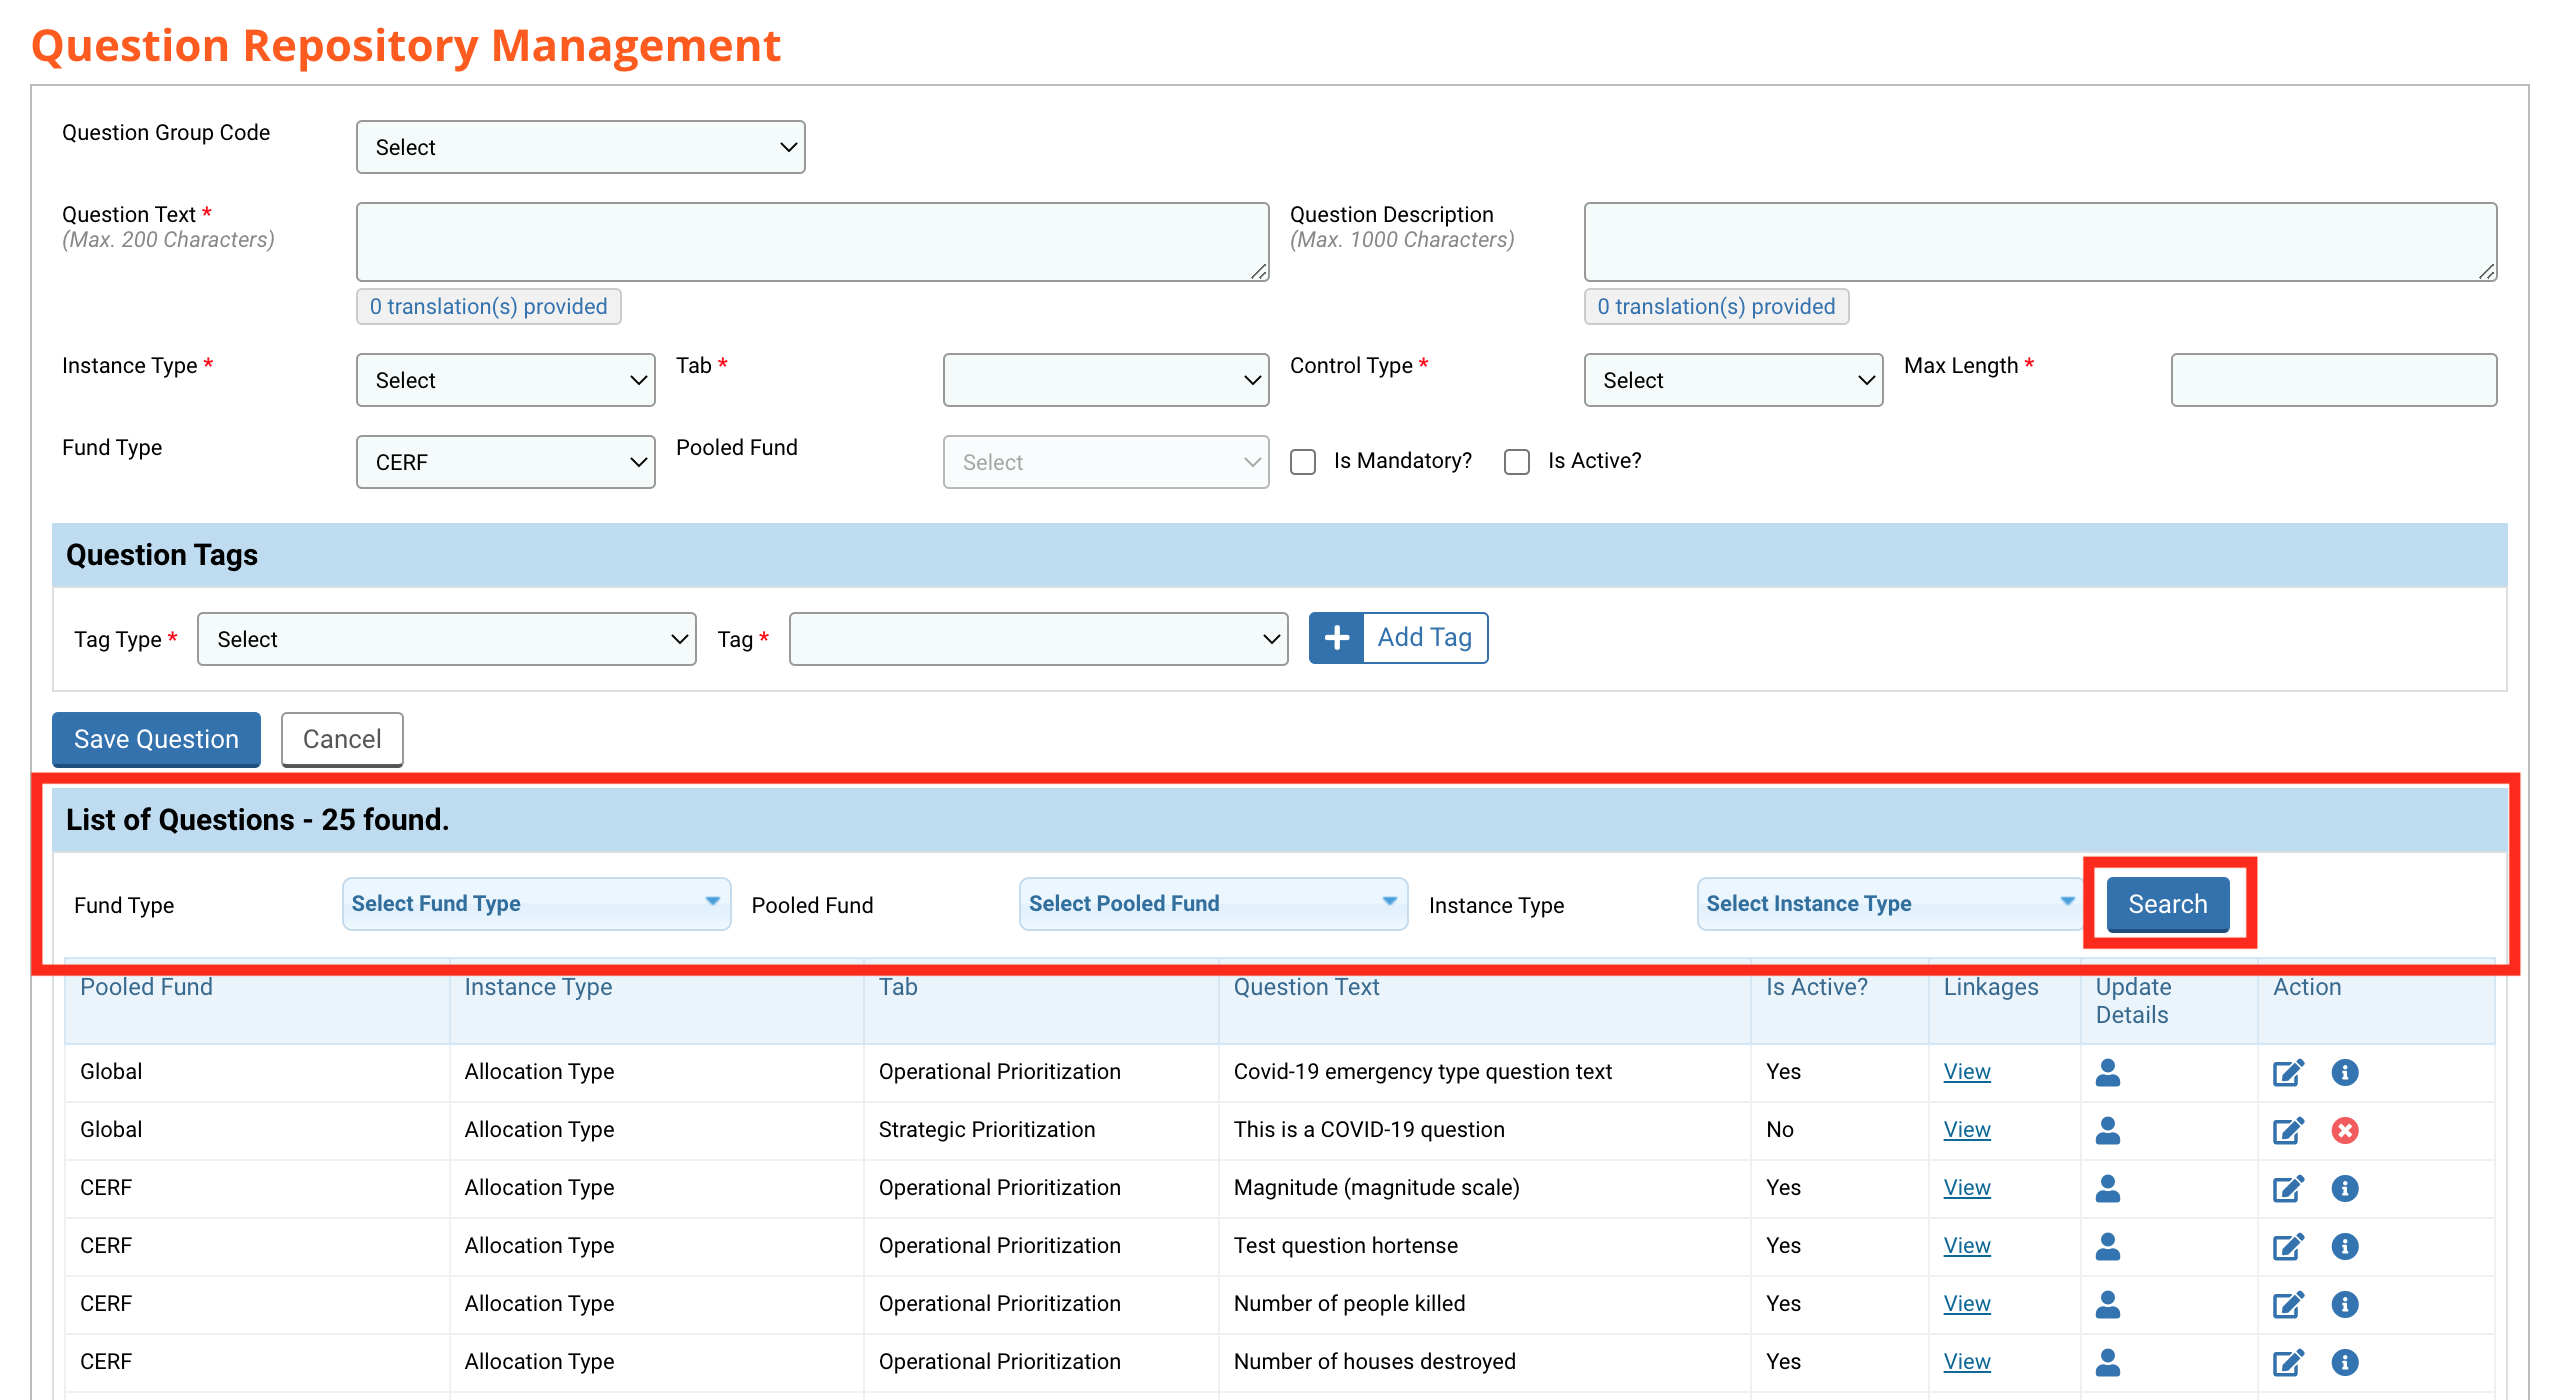Click into Max Length field

tap(2334, 380)
